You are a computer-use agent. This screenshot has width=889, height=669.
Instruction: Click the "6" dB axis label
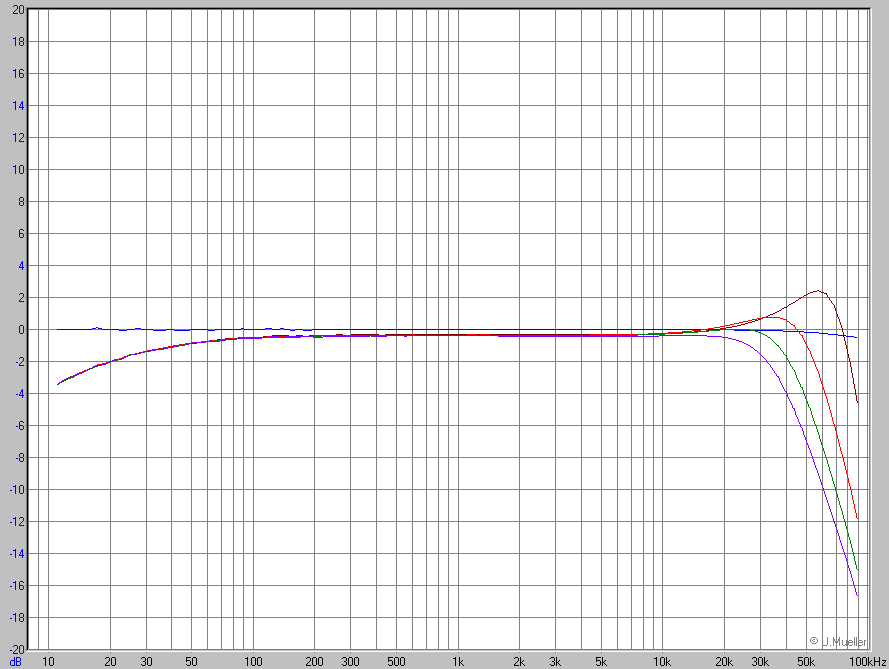(x=22, y=234)
